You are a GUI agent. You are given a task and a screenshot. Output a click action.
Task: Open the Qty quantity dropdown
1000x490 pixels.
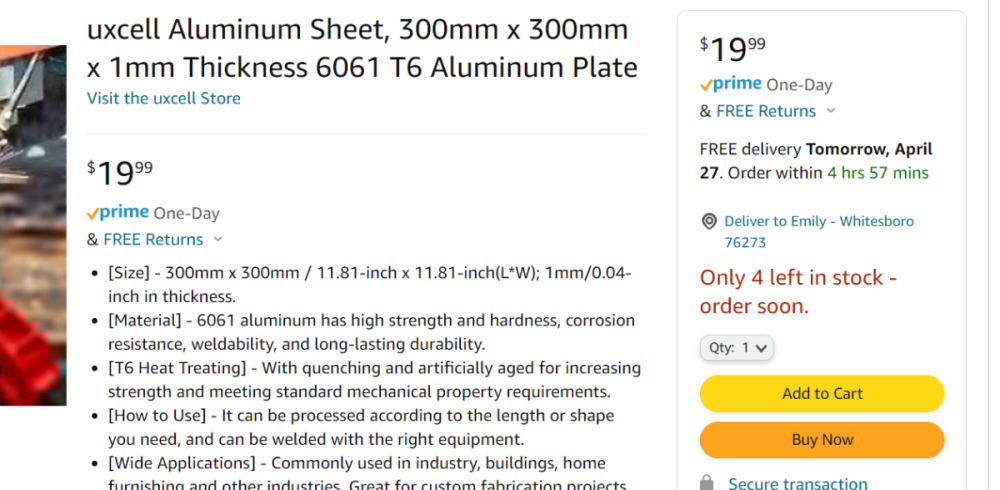(x=737, y=348)
